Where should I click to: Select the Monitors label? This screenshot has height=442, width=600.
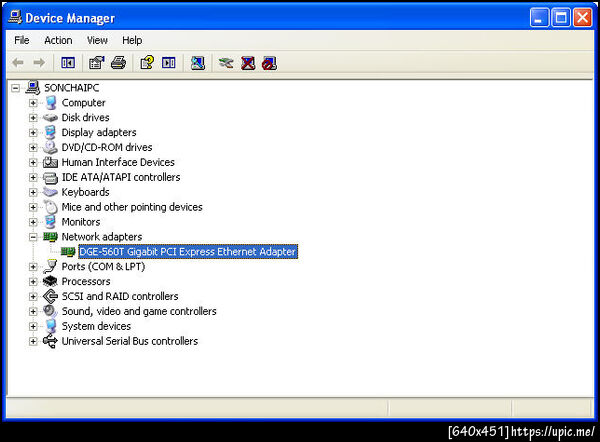(x=81, y=222)
